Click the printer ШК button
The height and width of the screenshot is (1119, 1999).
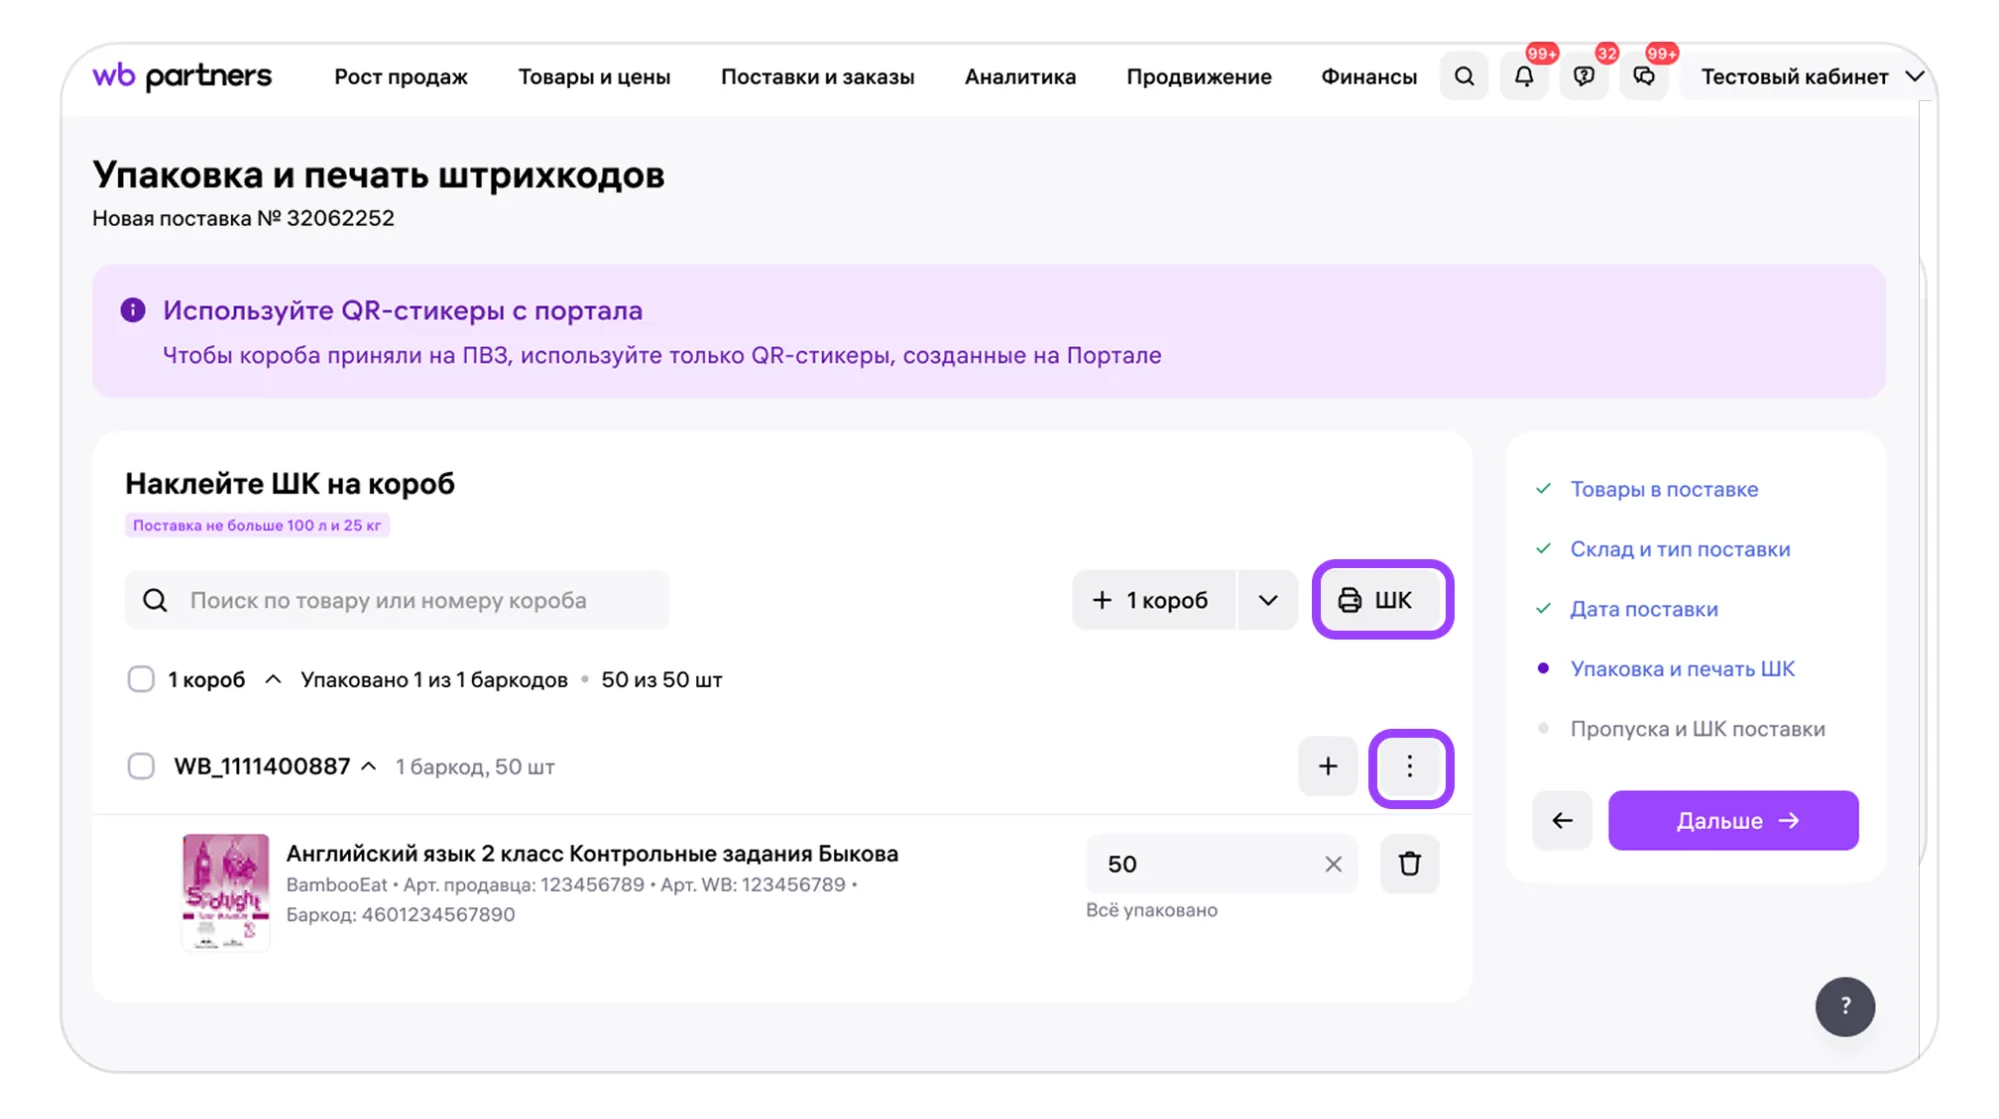(1382, 600)
